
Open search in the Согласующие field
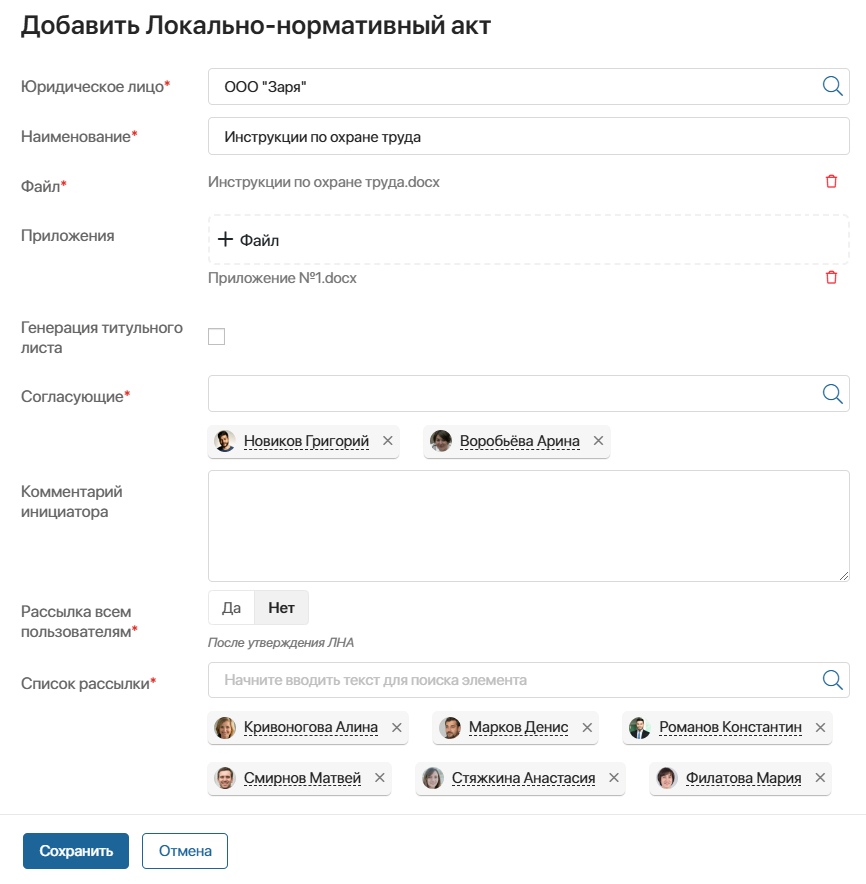pos(832,393)
